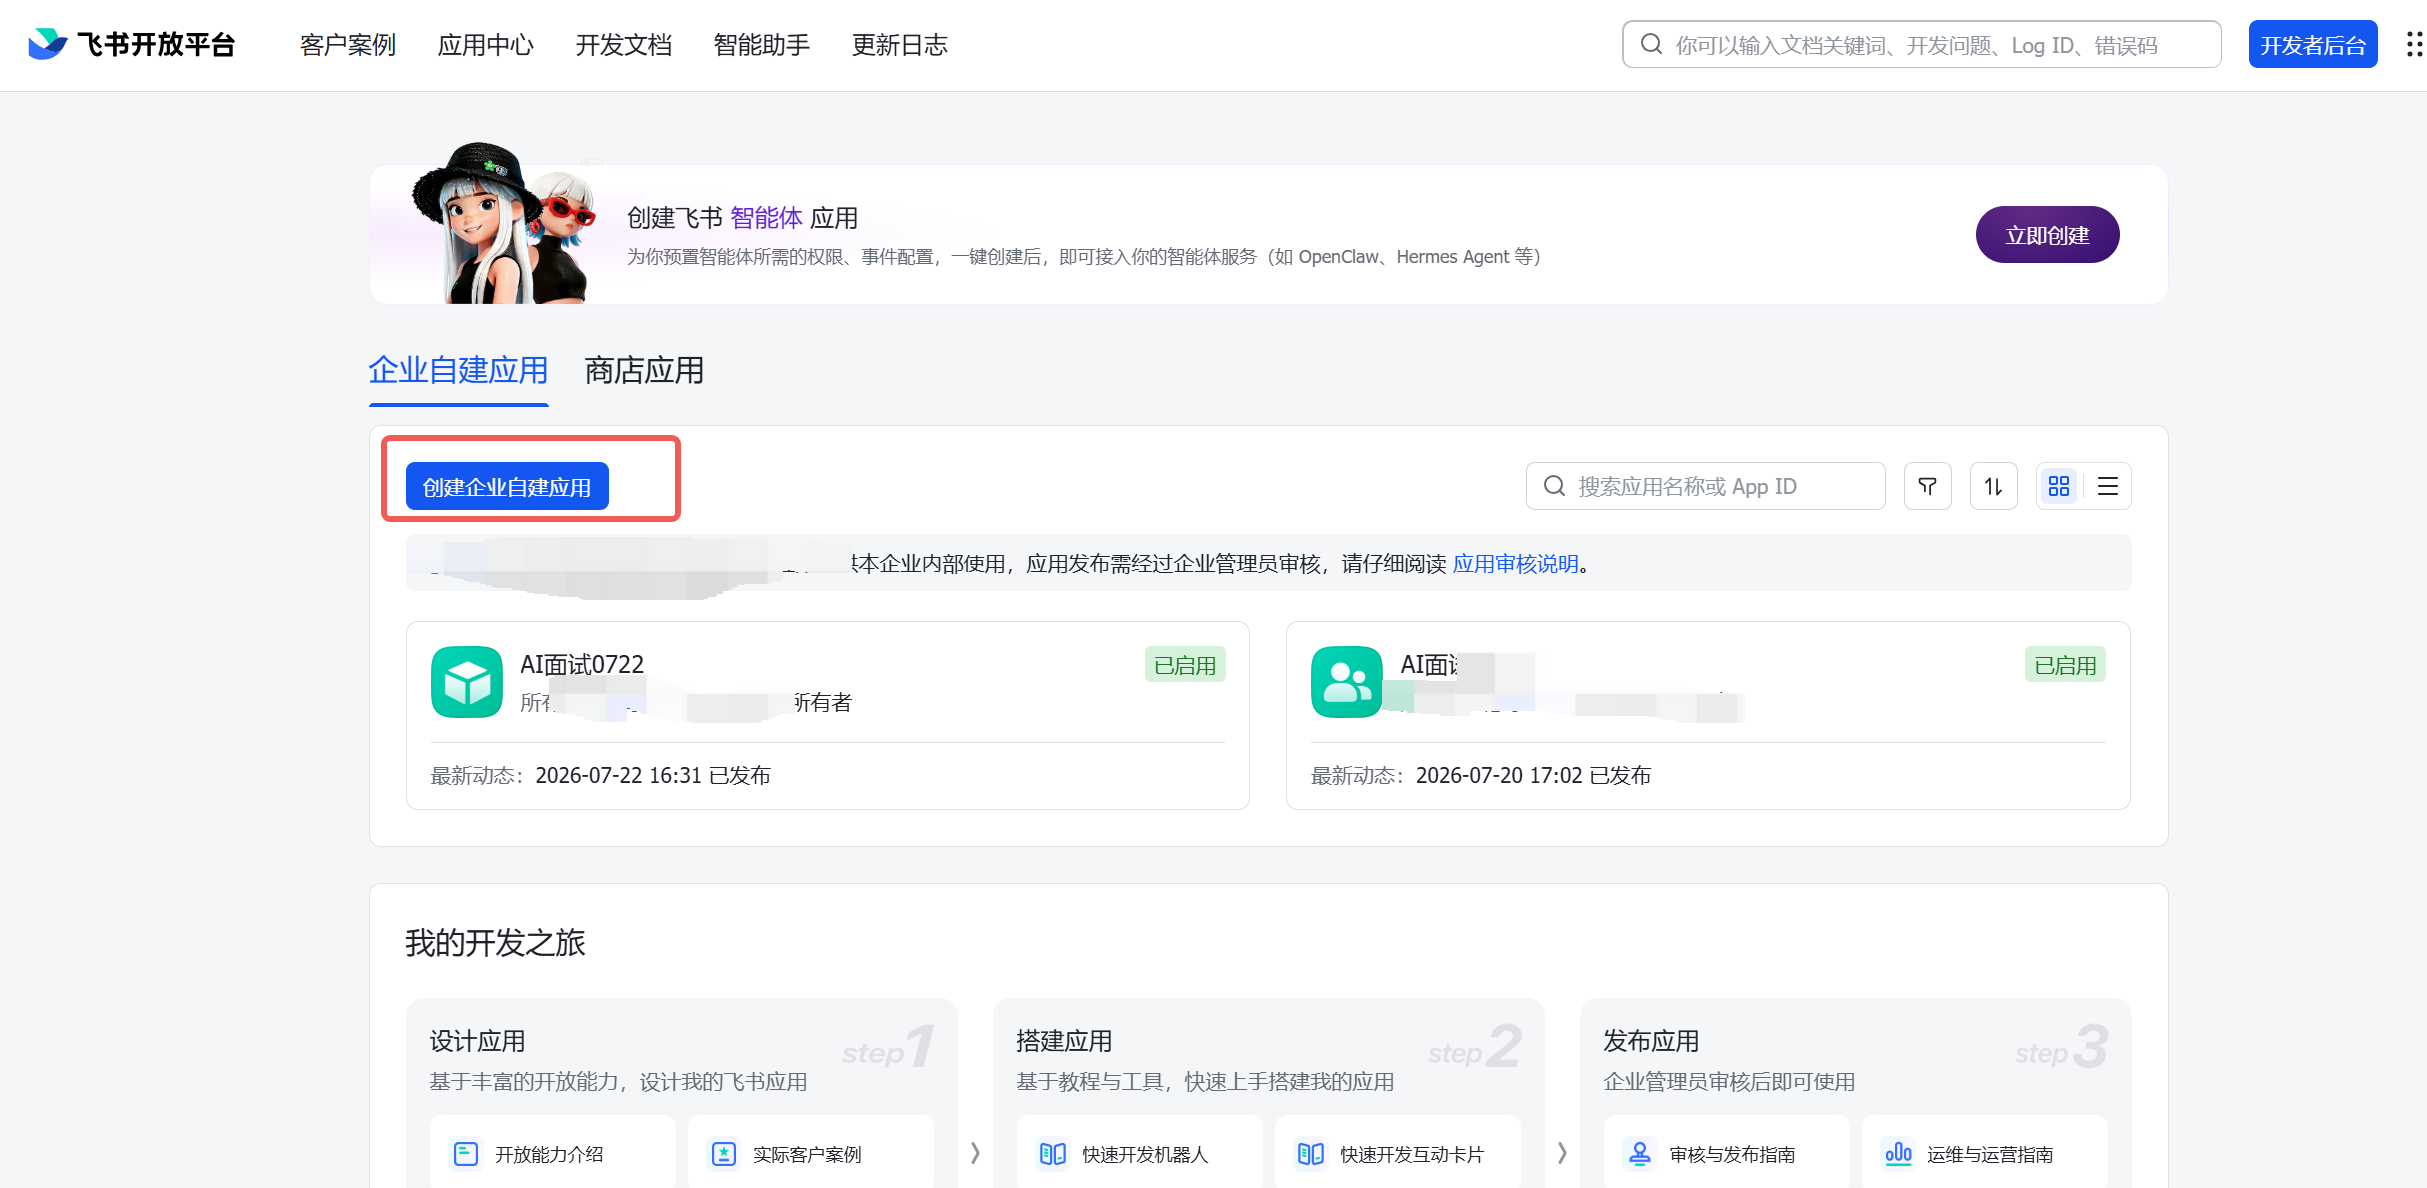Focus the top documentation search field
Screen dimensions: 2427x1188
[x=1922, y=45]
